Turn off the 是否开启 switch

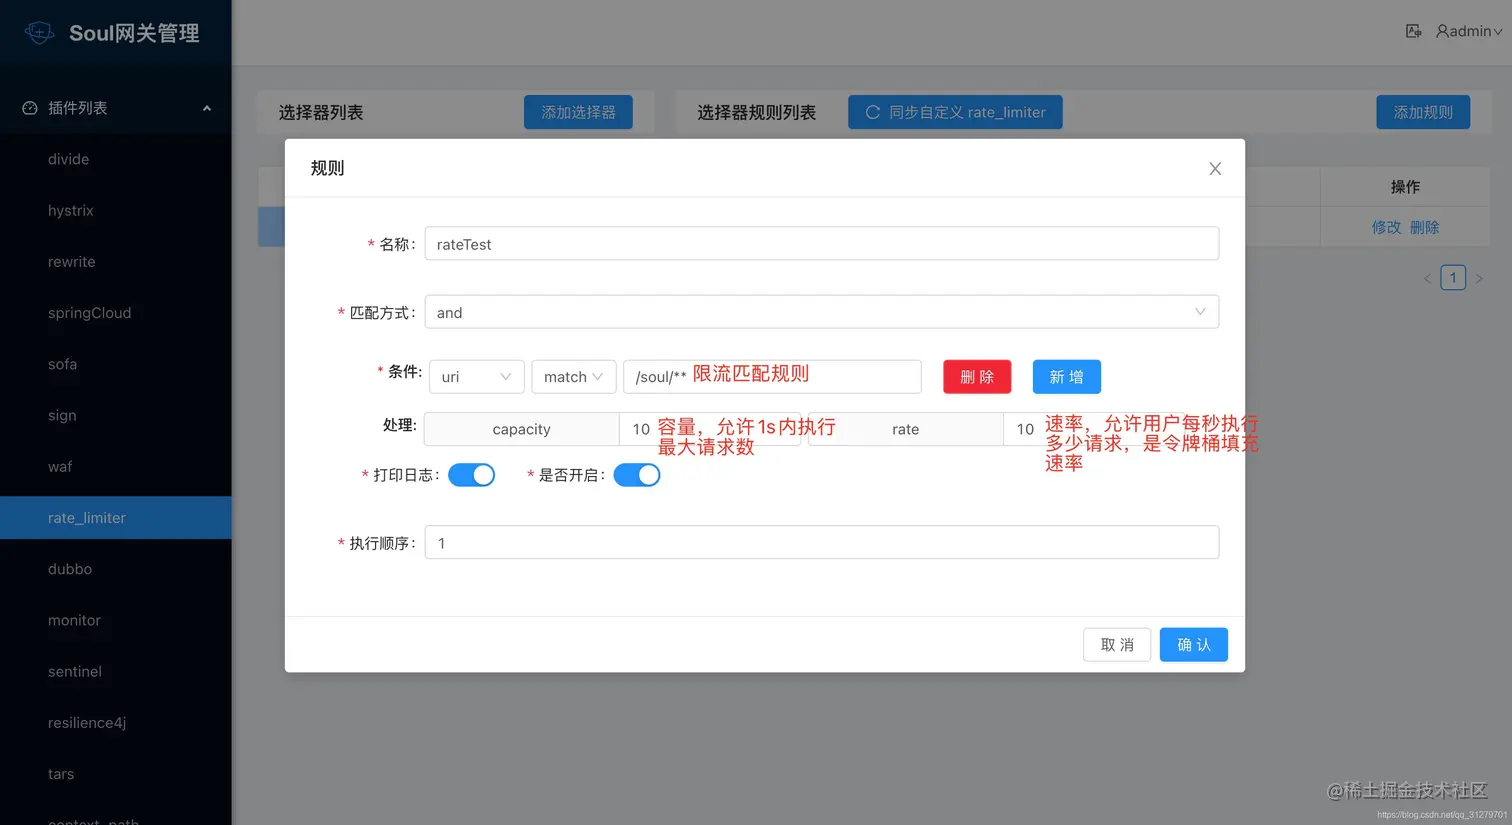(637, 475)
